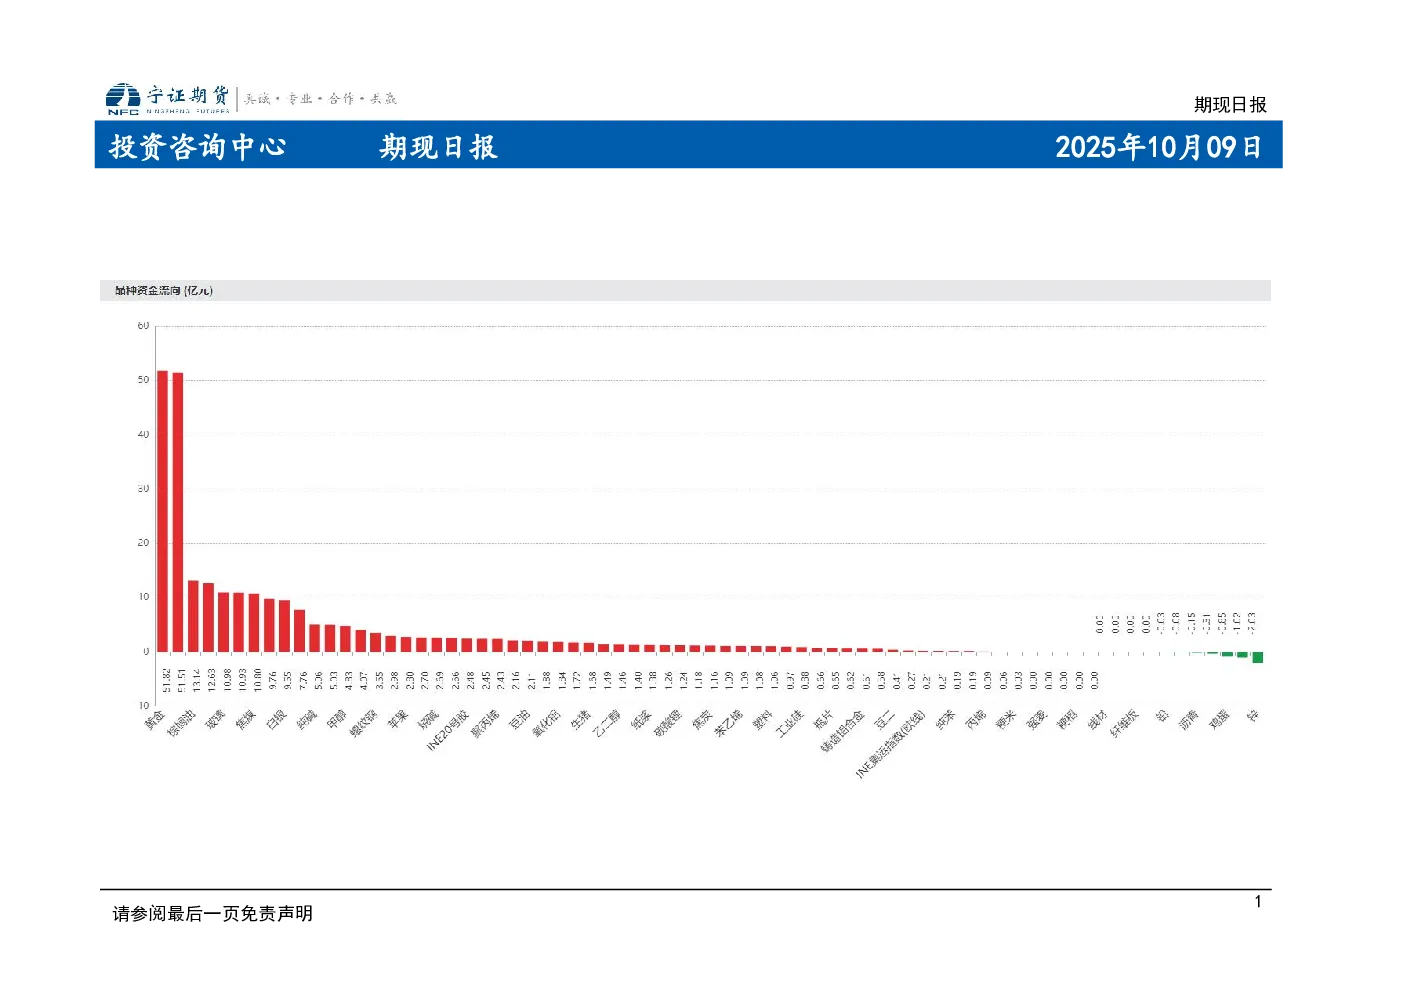Click the value label 51.82
This screenshot has width=1403, height=993.
tap(166, 680)
